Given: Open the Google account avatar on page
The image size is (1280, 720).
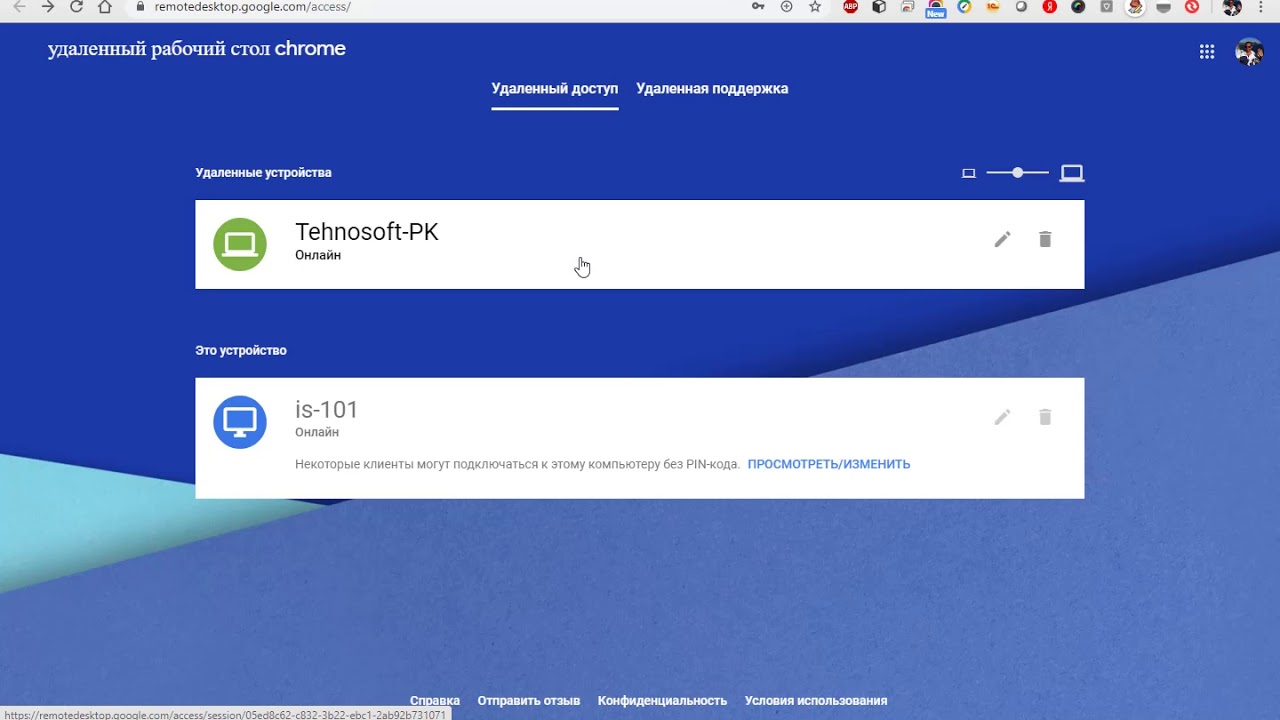Looking at the screenshot, I should pos(1249,52).
